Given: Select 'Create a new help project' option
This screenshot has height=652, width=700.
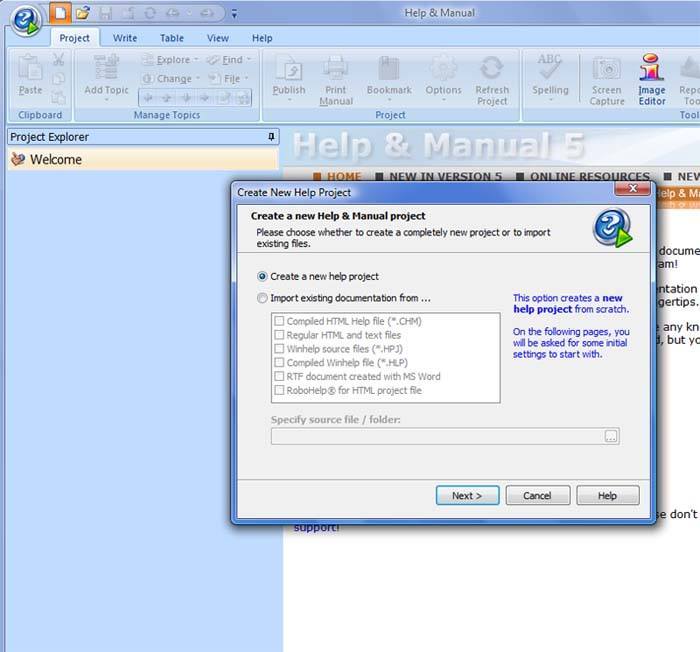Looking at the screenshot, I should [x=263, y=276].
